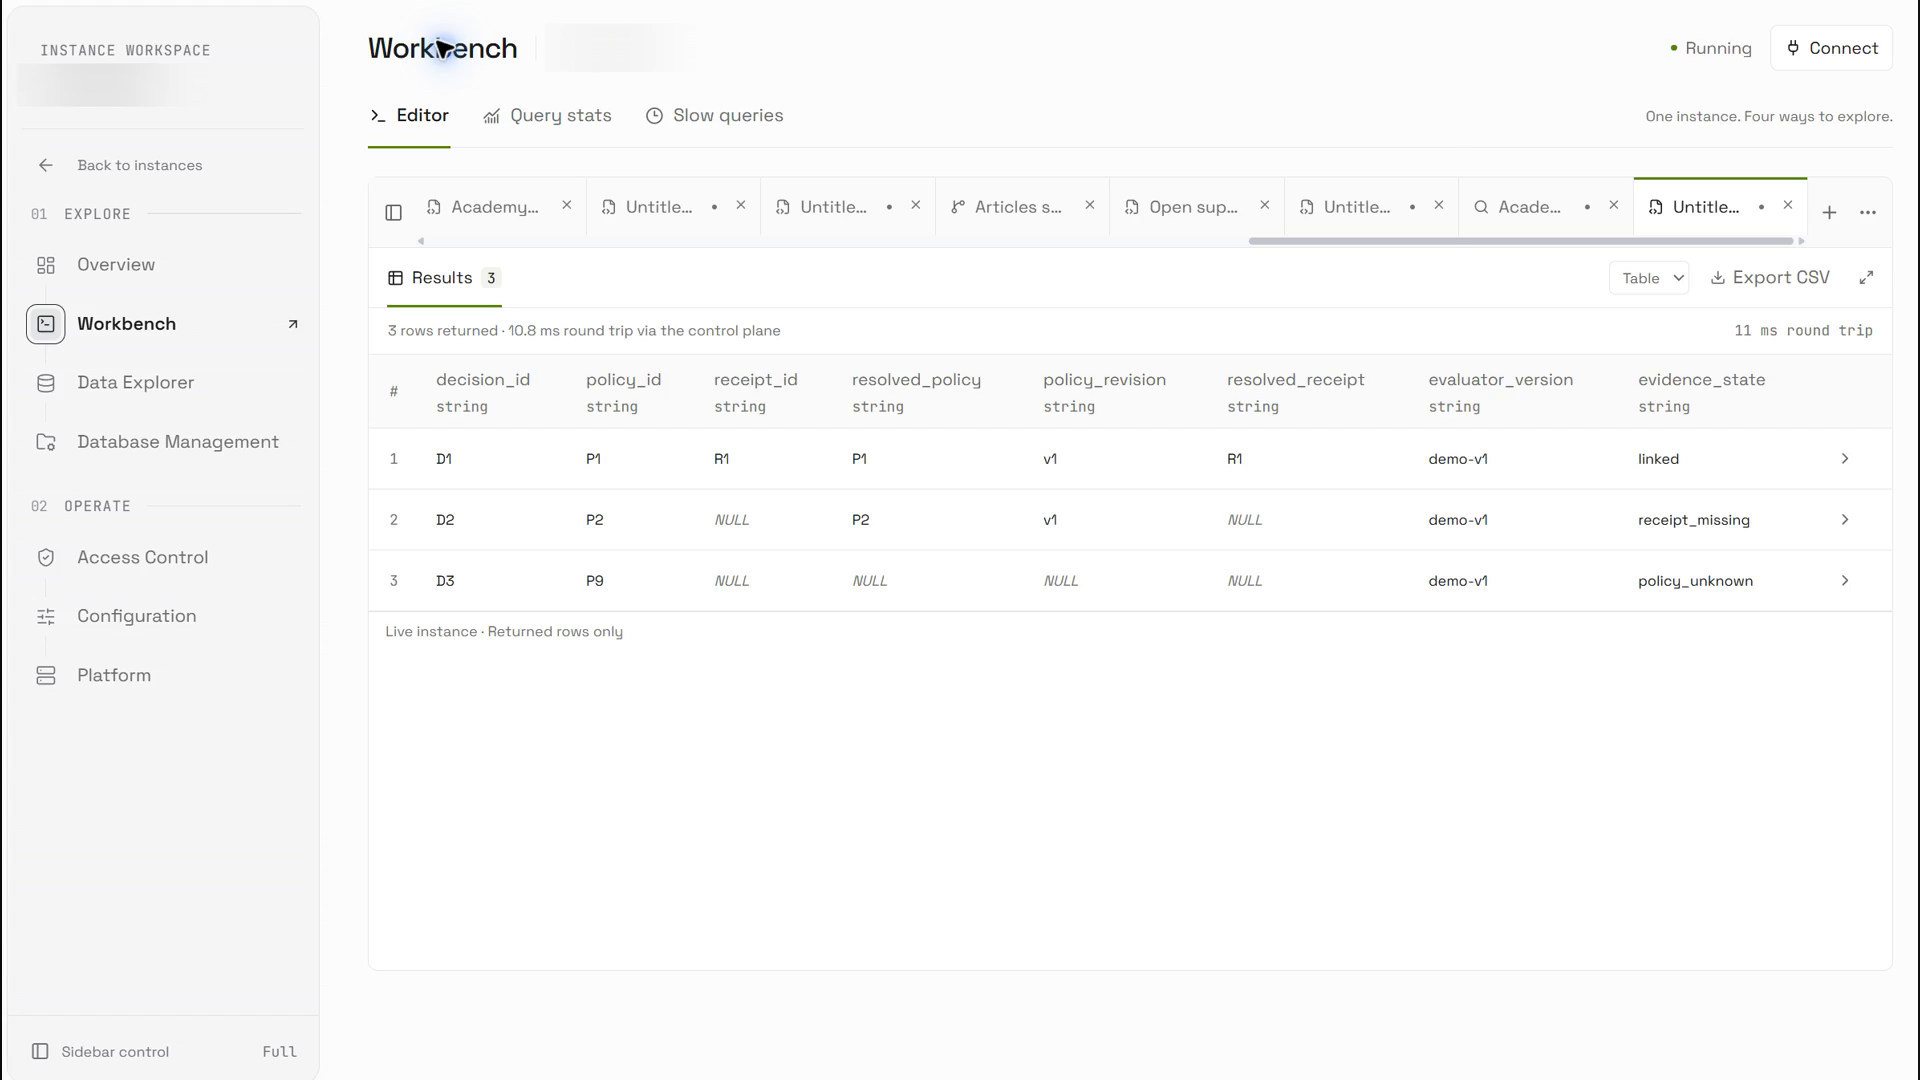
Task: Click the receipt_missing cell
Action: tap(1693, 520)
